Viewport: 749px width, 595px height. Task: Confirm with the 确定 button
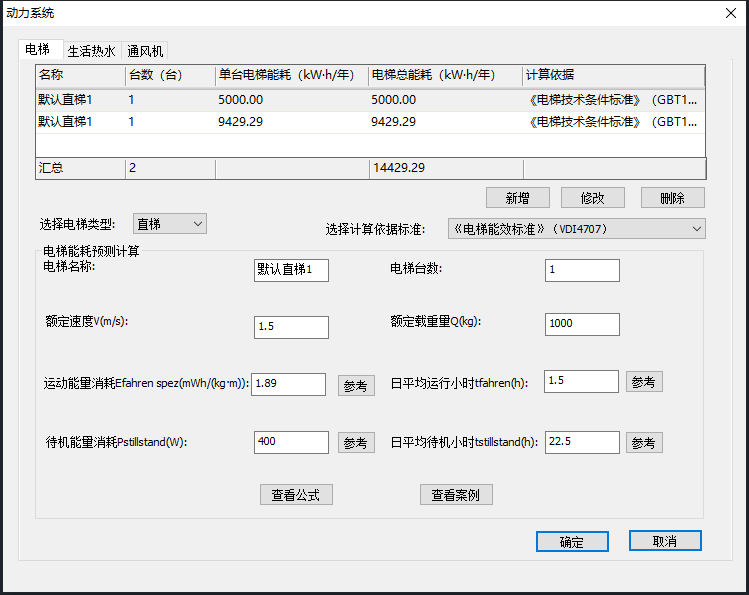click(x=572, y=542)
